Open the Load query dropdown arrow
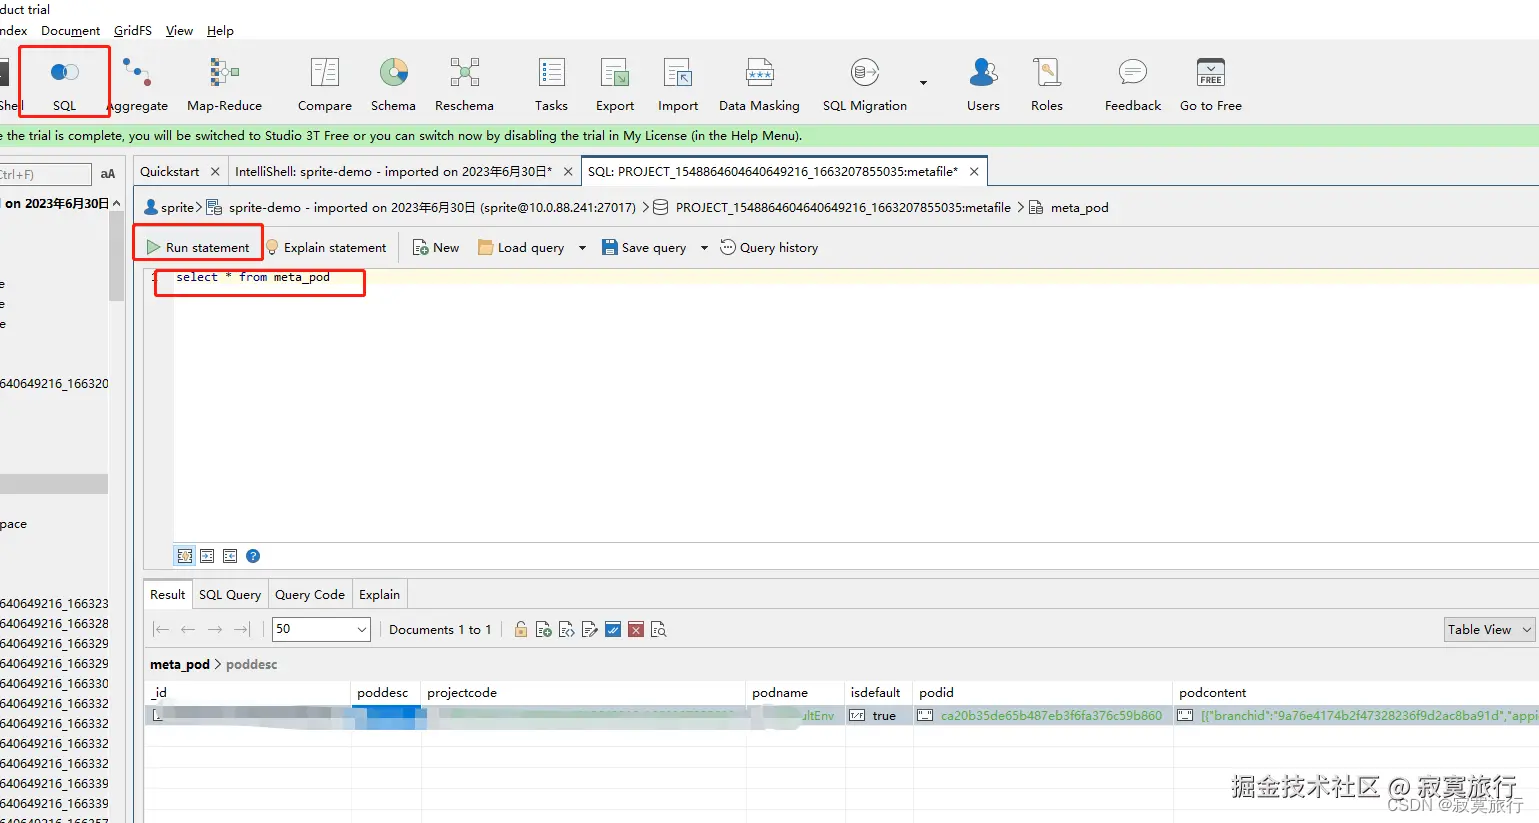Screen dimensions: 1539x823 (583, 247)
